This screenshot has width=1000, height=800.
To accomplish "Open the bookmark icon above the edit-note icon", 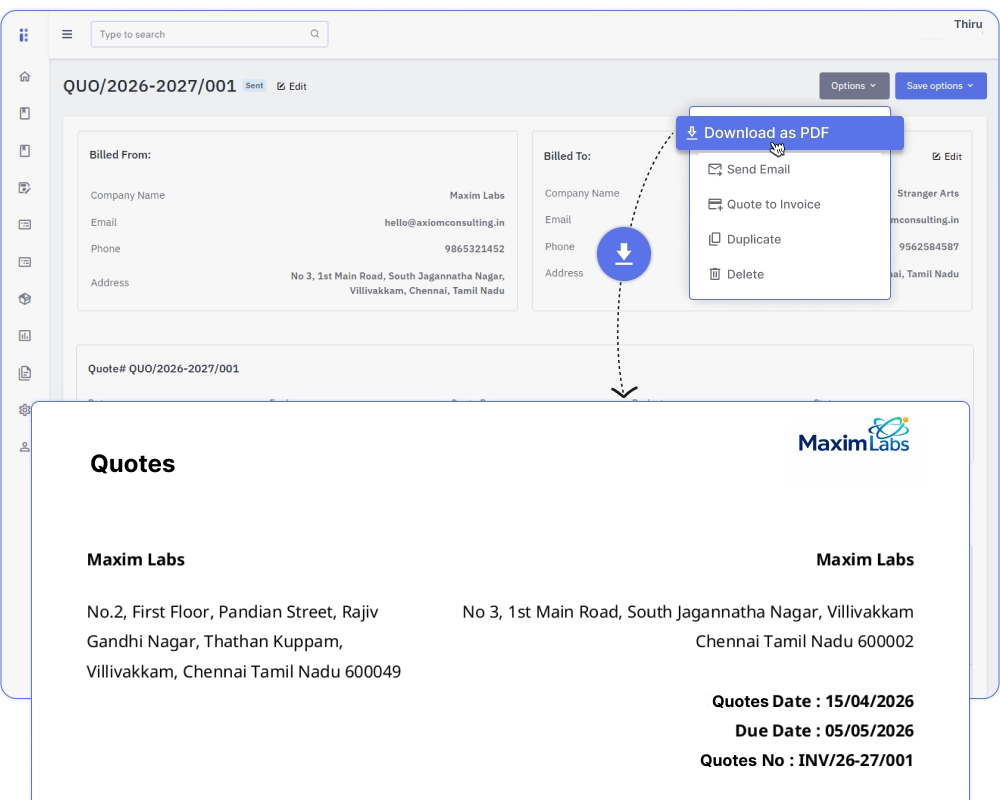I will [x=25, y=151].
